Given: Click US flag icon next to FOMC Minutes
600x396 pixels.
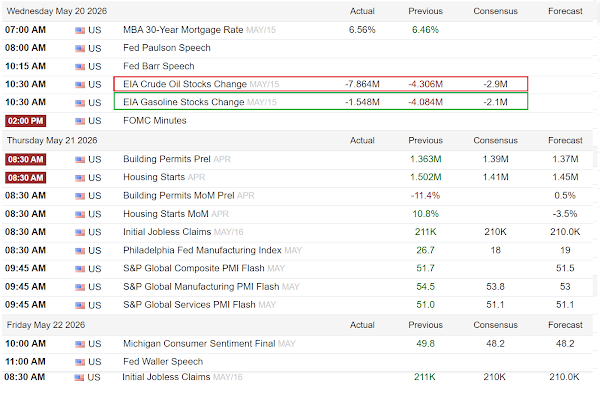Looking at the screenshot, I should [x=80, y=121].
